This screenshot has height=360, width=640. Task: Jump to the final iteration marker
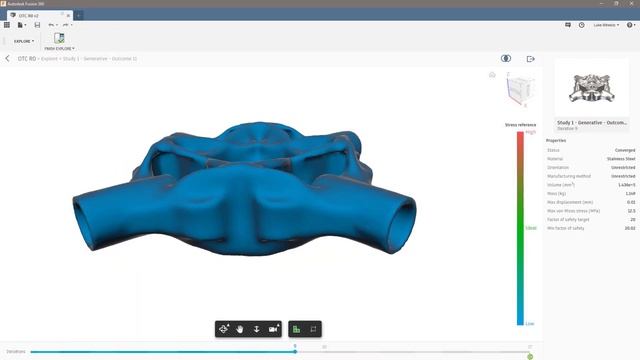tap(530, 357)
